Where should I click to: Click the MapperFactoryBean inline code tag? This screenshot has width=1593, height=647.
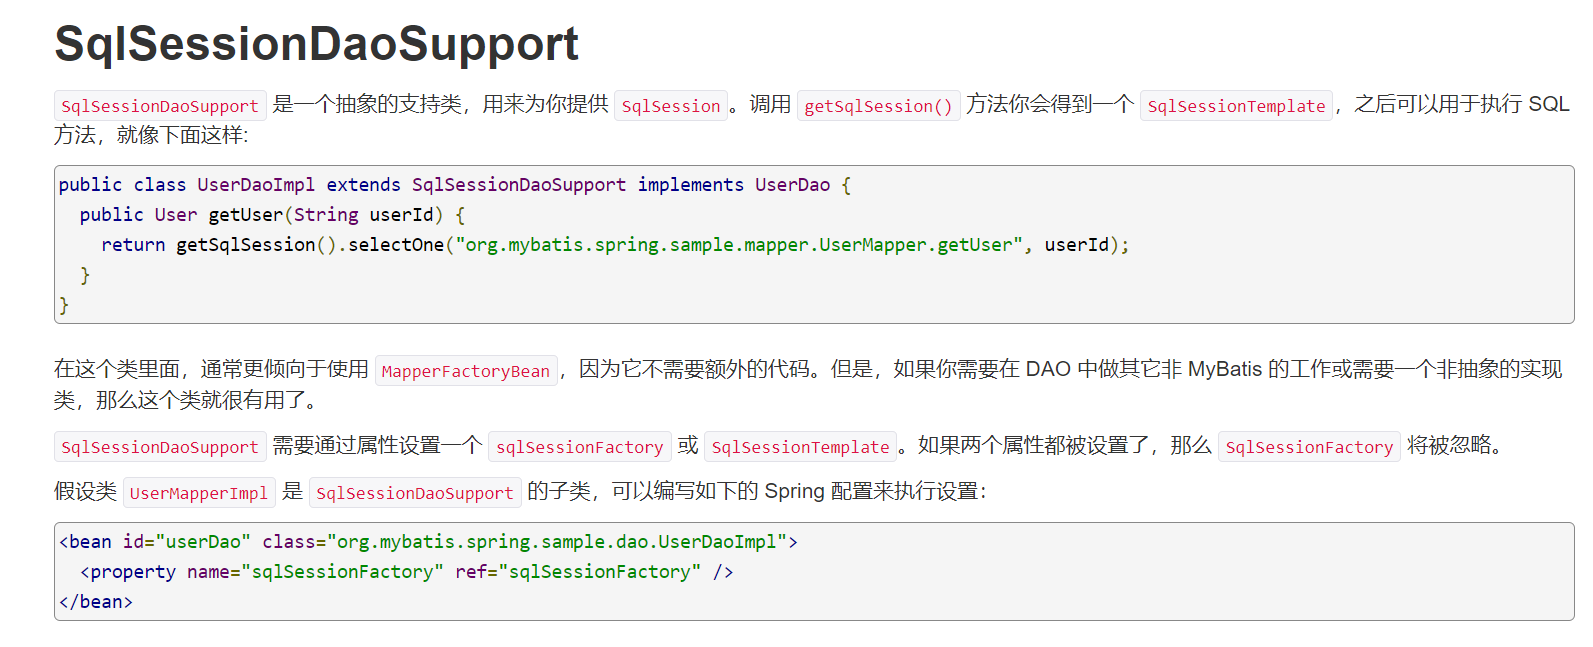click(465, 372)
